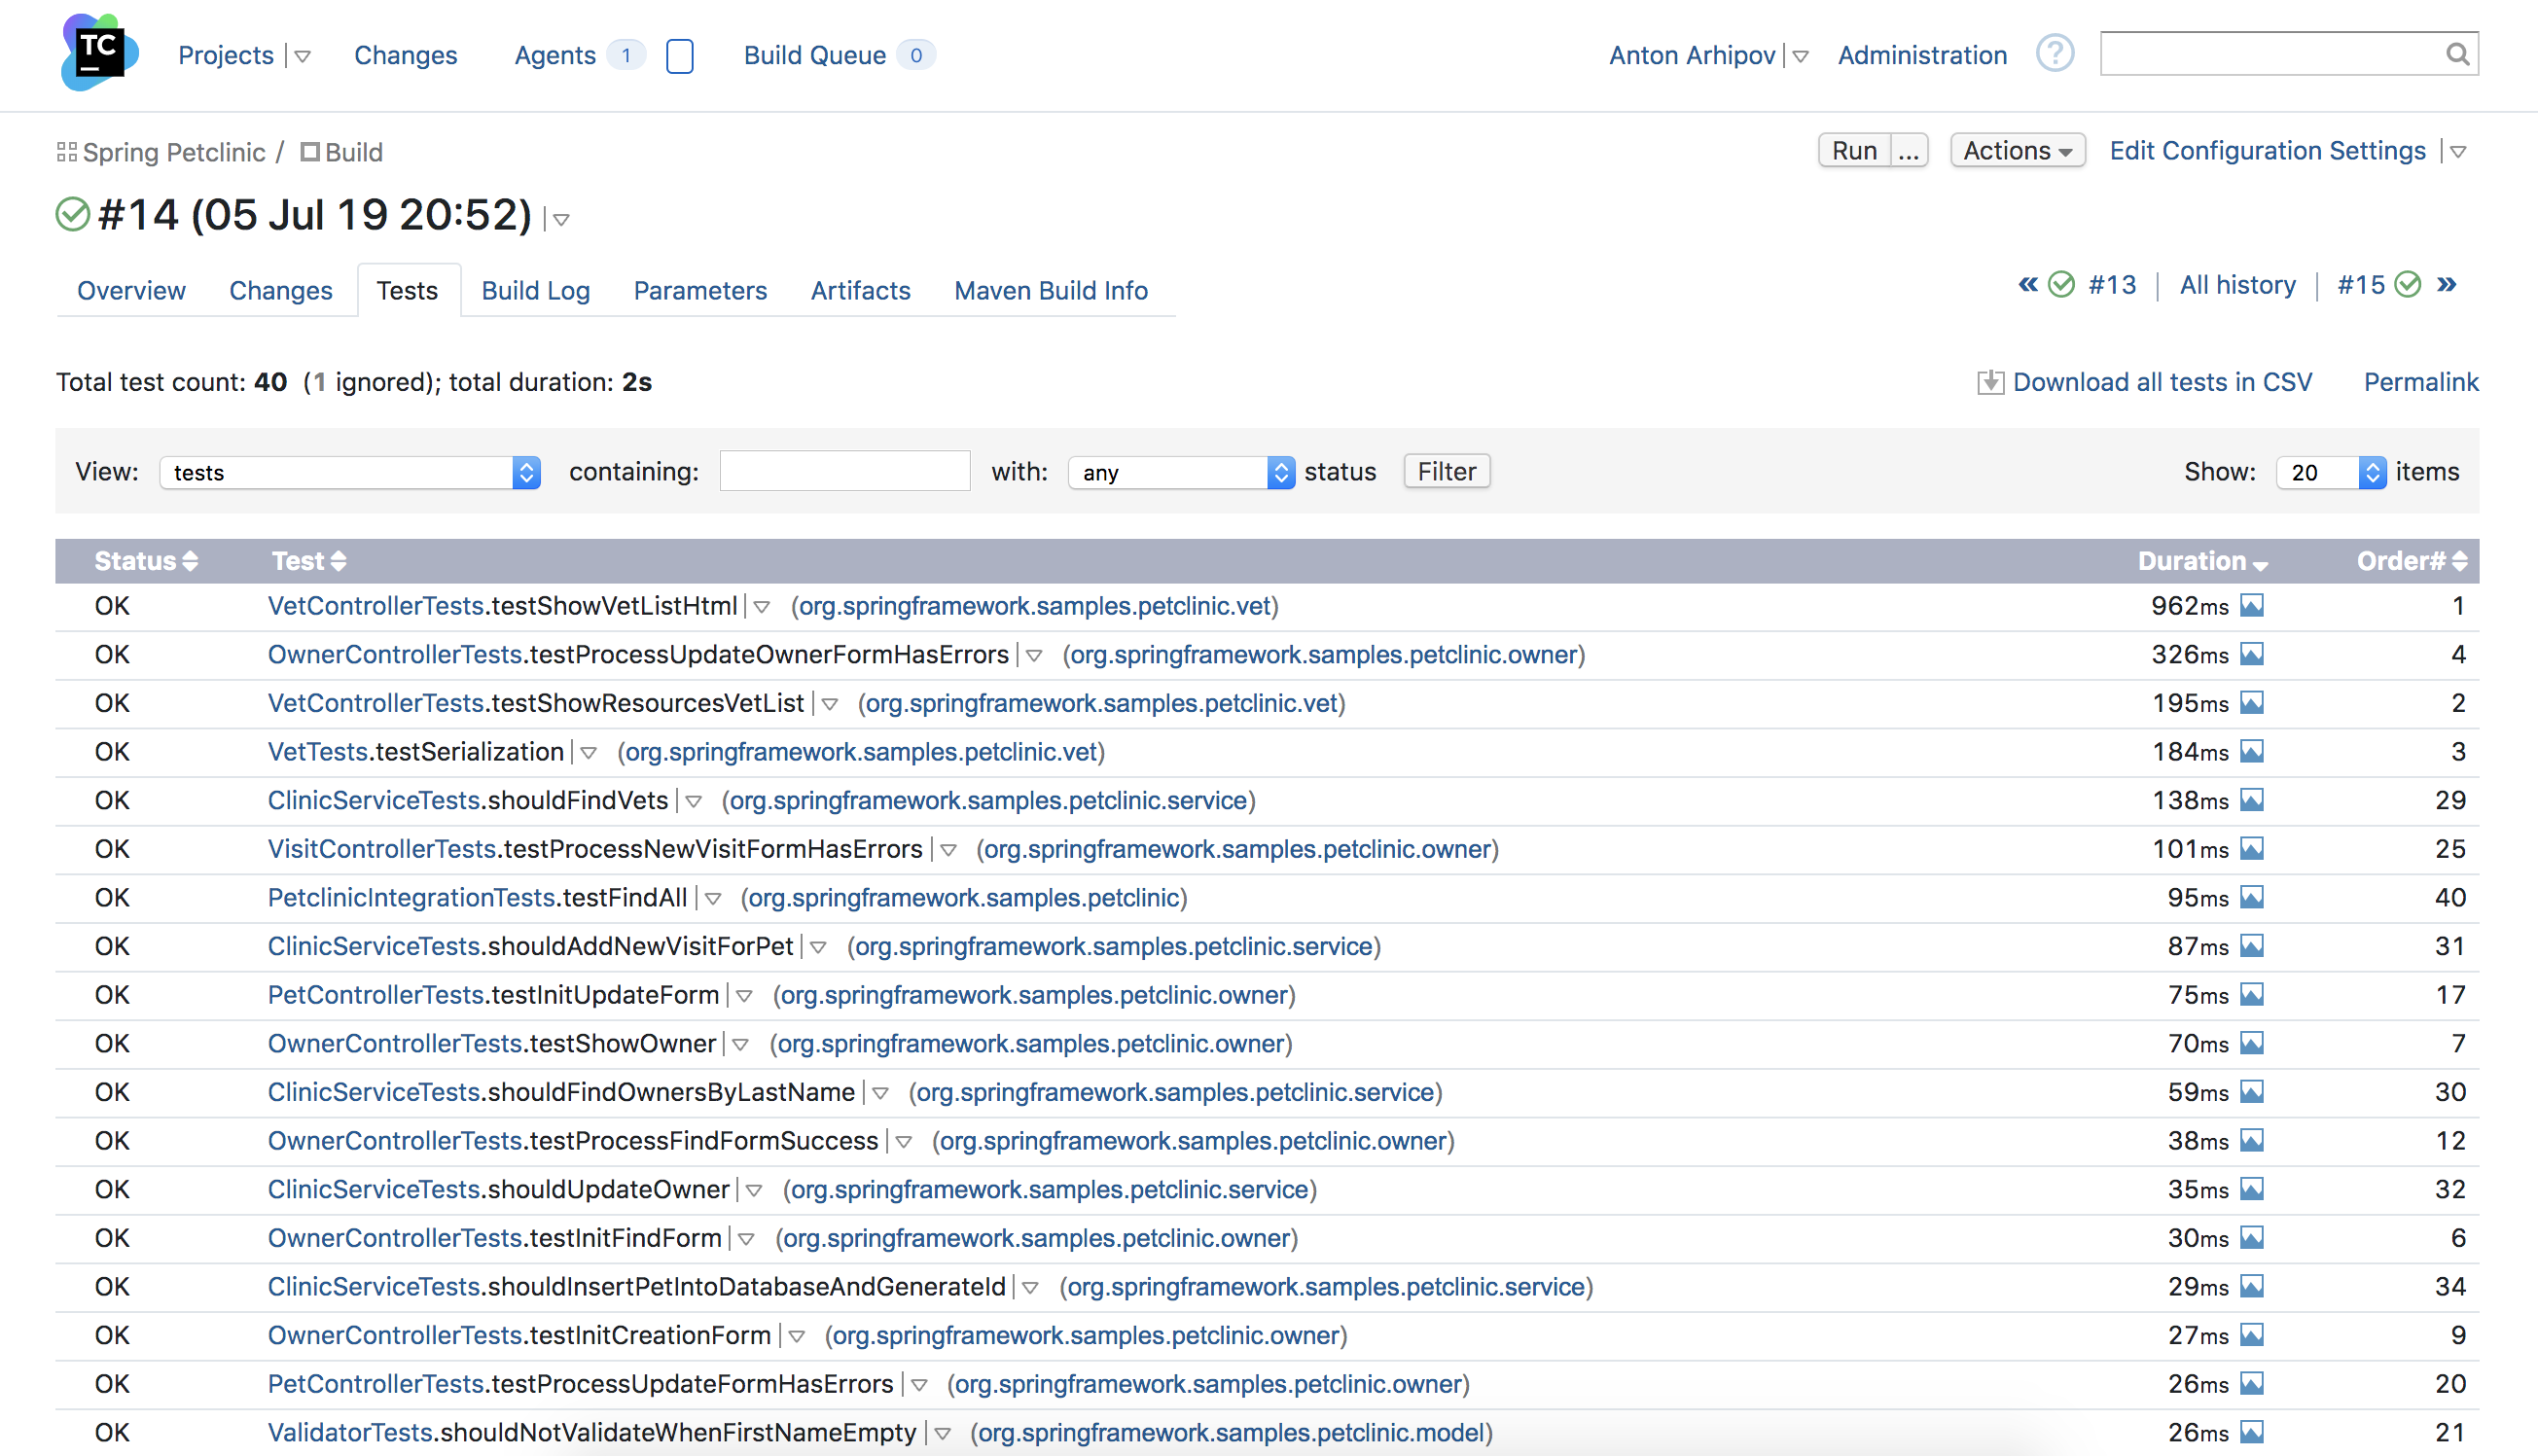Open the Show 20 items select box

click(2331, 472)
